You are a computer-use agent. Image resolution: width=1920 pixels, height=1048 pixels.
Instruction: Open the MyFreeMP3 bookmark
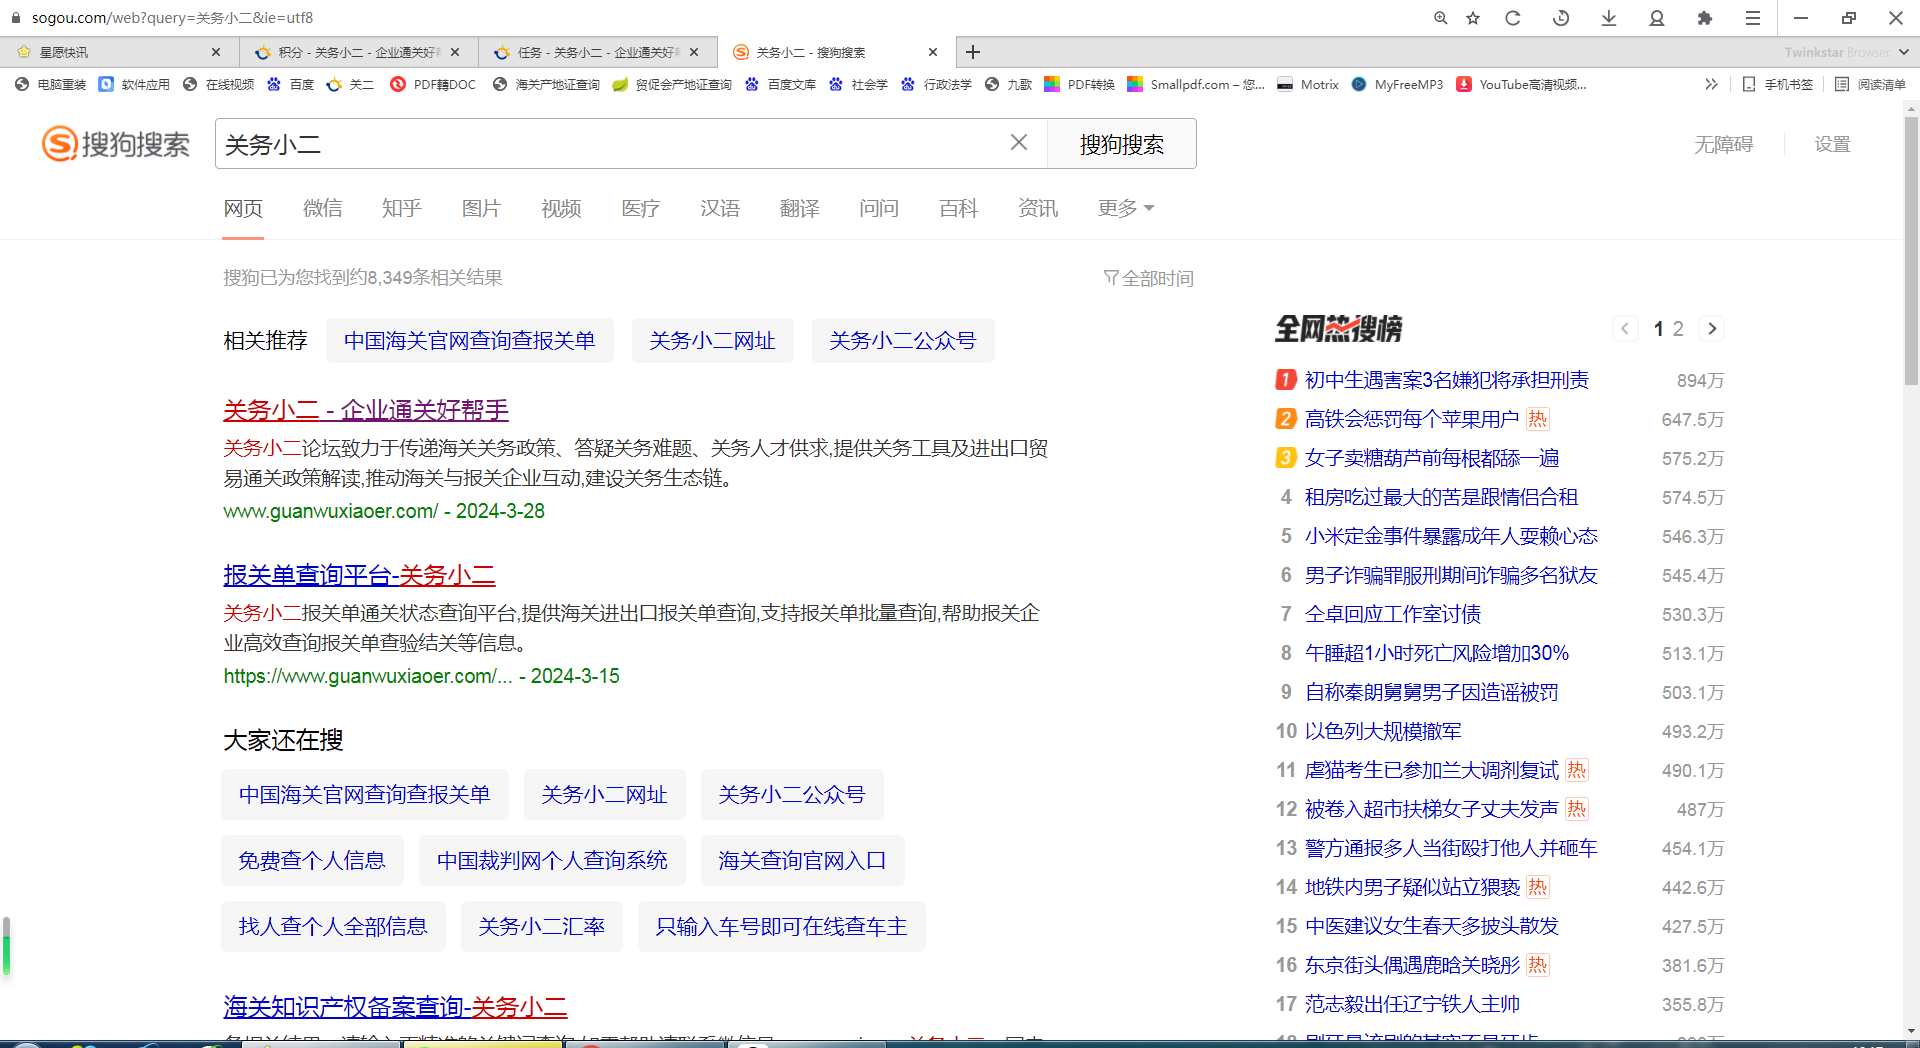[1398, 84]
